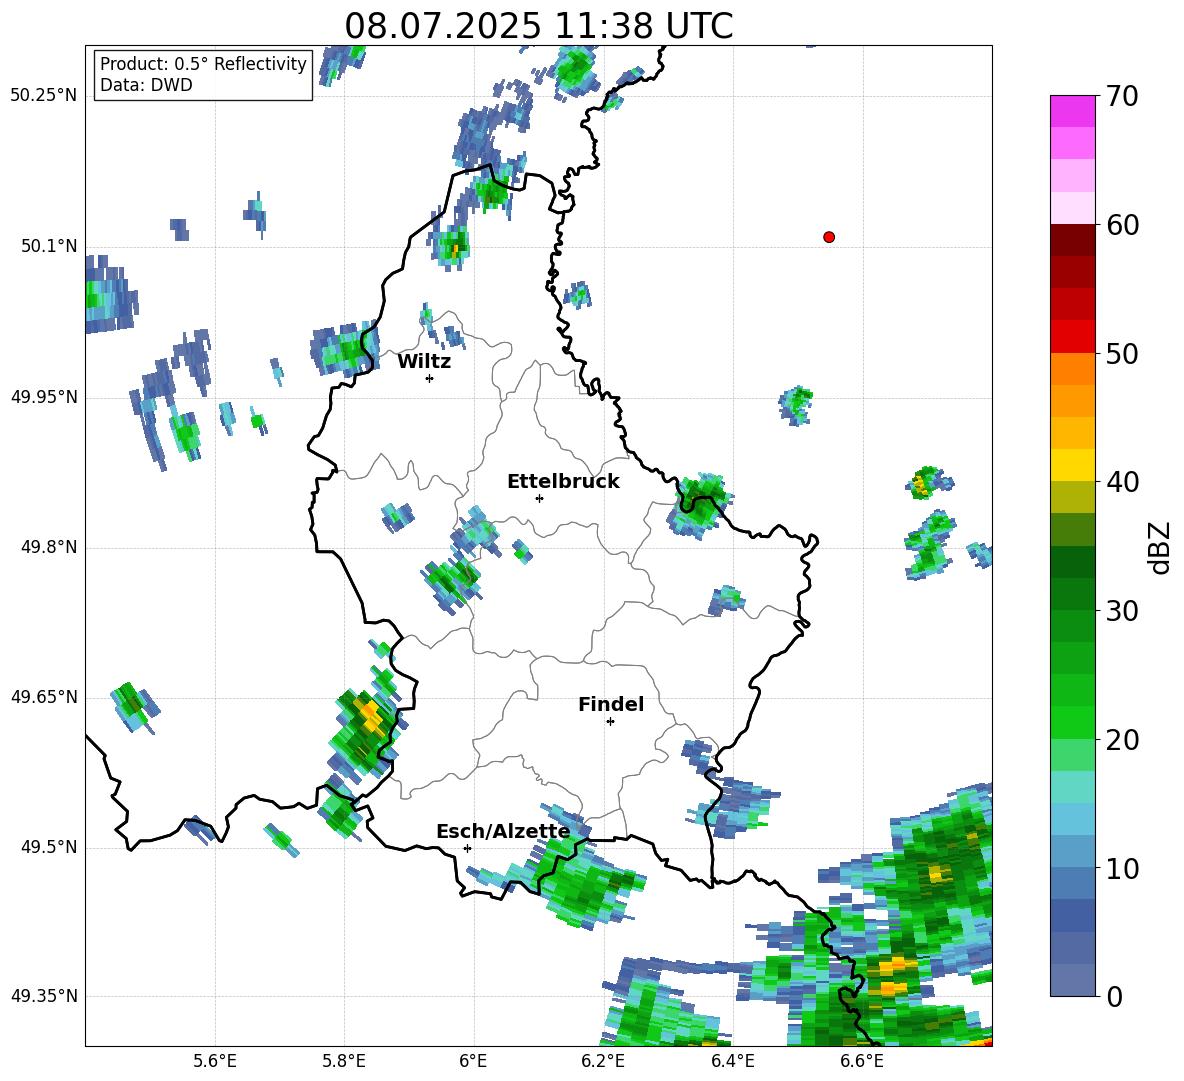Image resolution: width=1184 pixels, height=1081 pixels.
Task: Click the Ettelbruck station label
Action: (x=563, y=482)
